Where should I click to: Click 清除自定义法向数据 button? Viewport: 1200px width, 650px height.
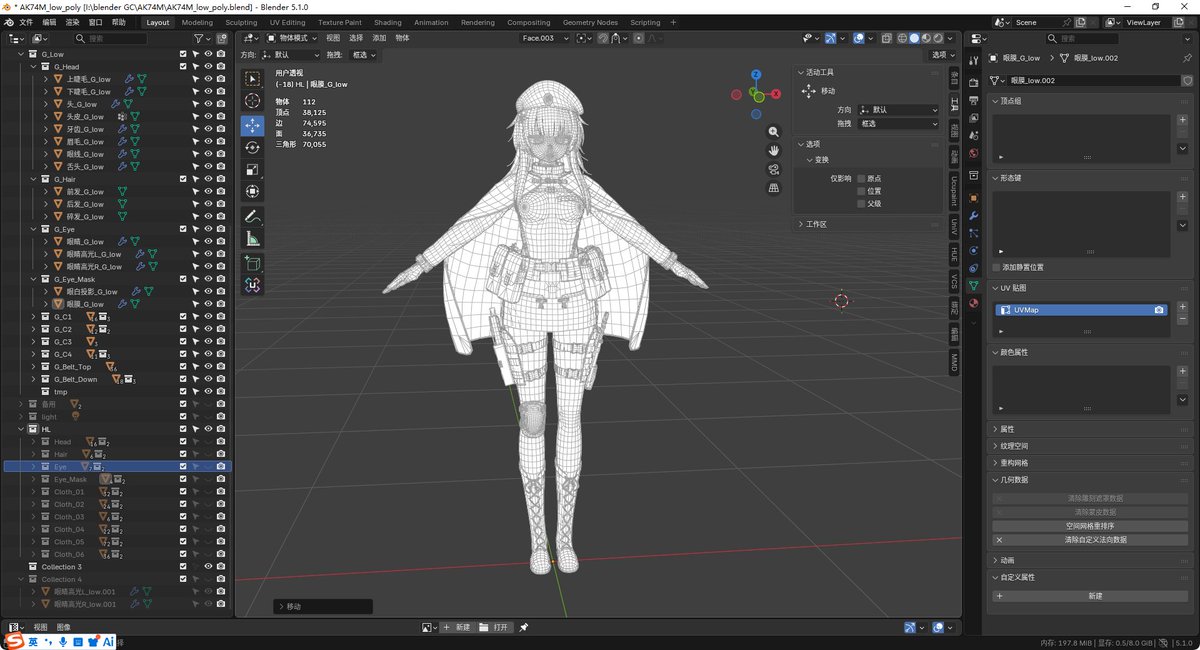(x=1089, y=539)
